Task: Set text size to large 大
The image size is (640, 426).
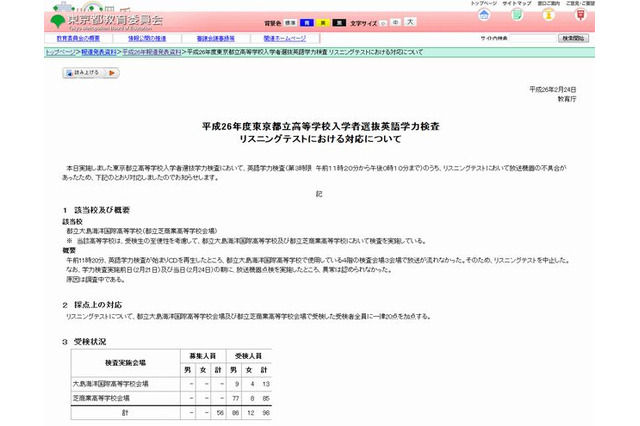Action: pos(410,22)
